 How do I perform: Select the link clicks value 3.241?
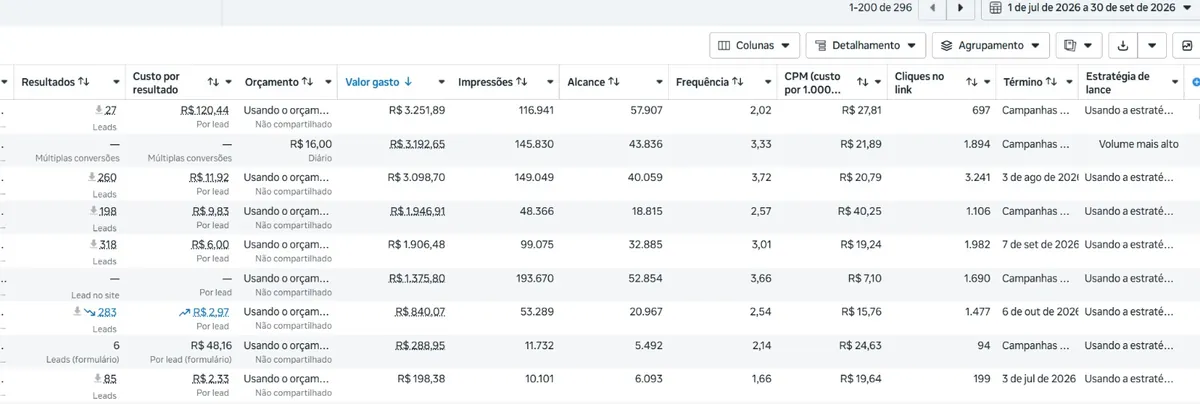pos(977,177)
